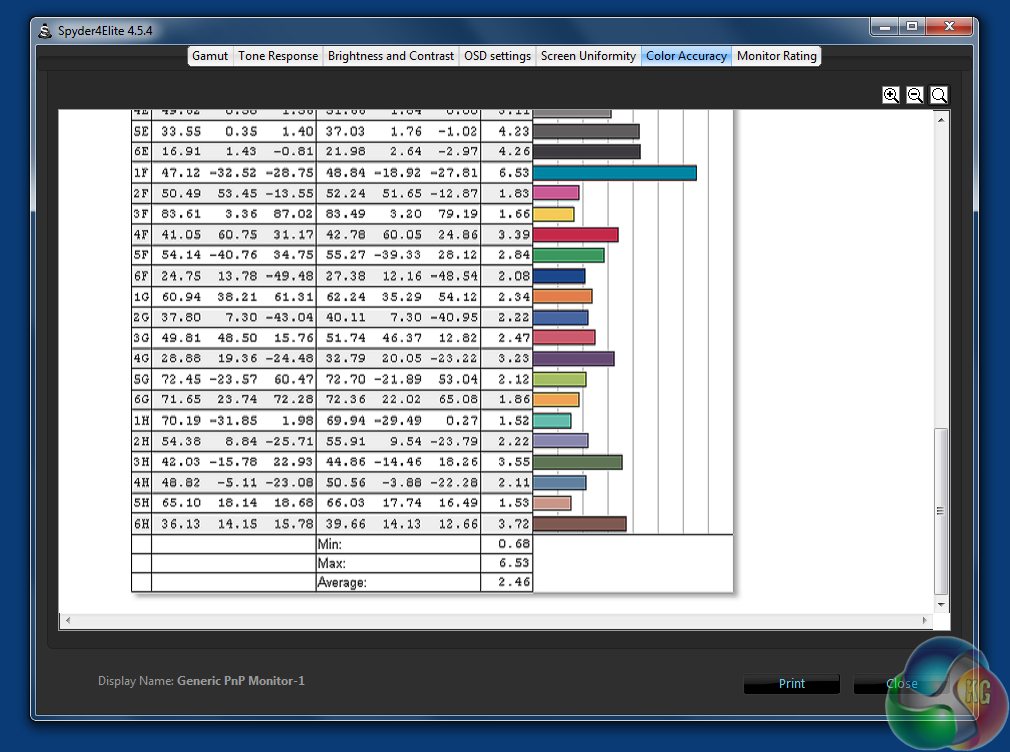Switch to the OSD settings tab
Image resolution: width=1010 pixels, height=752 pixels.
[x=497, y=56]
